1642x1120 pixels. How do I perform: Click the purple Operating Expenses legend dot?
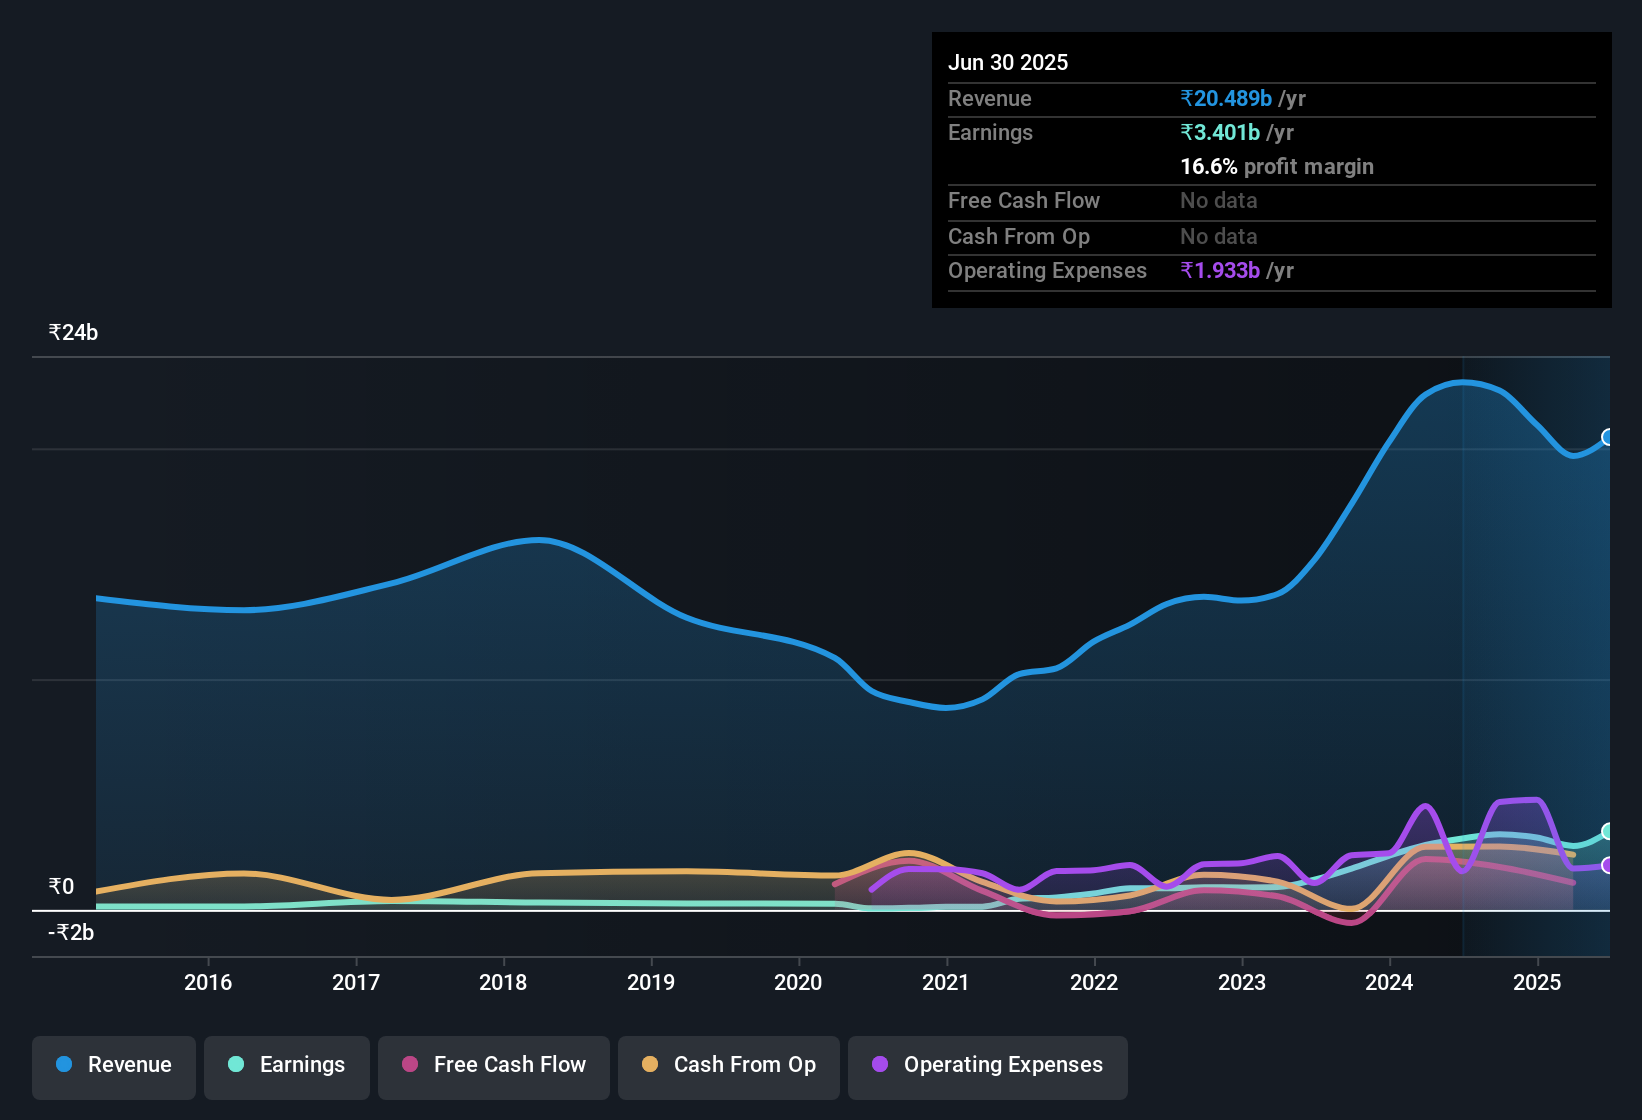click(x=878, y=1065)
